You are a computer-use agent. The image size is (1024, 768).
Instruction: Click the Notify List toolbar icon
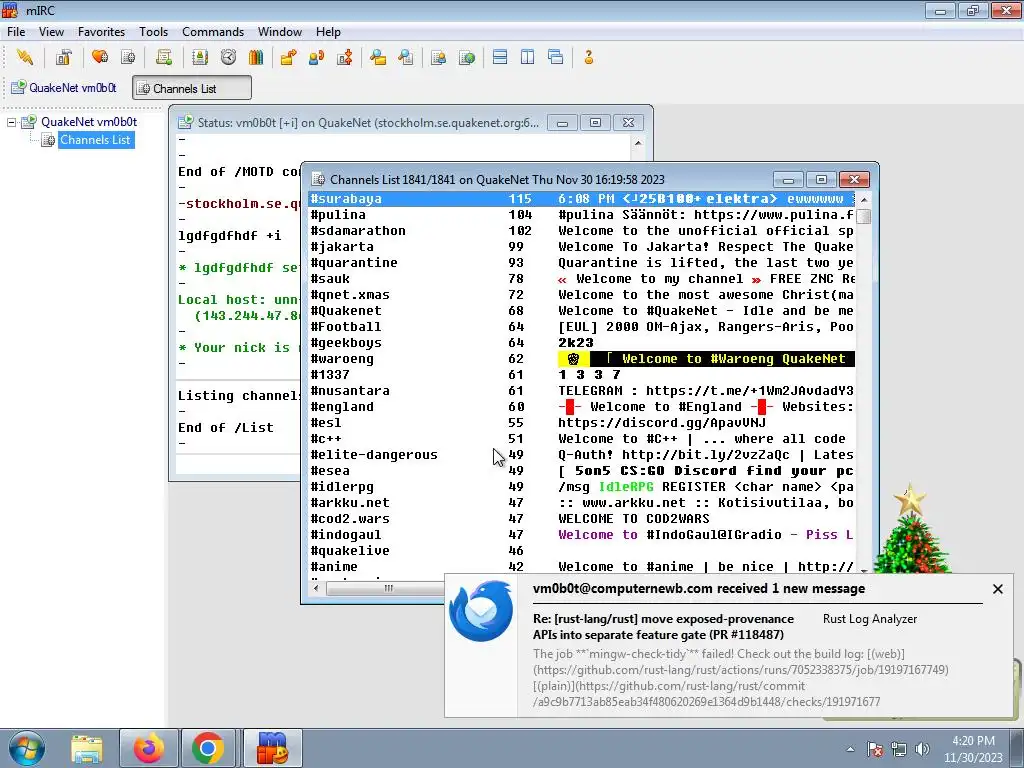tap(438, 57)
